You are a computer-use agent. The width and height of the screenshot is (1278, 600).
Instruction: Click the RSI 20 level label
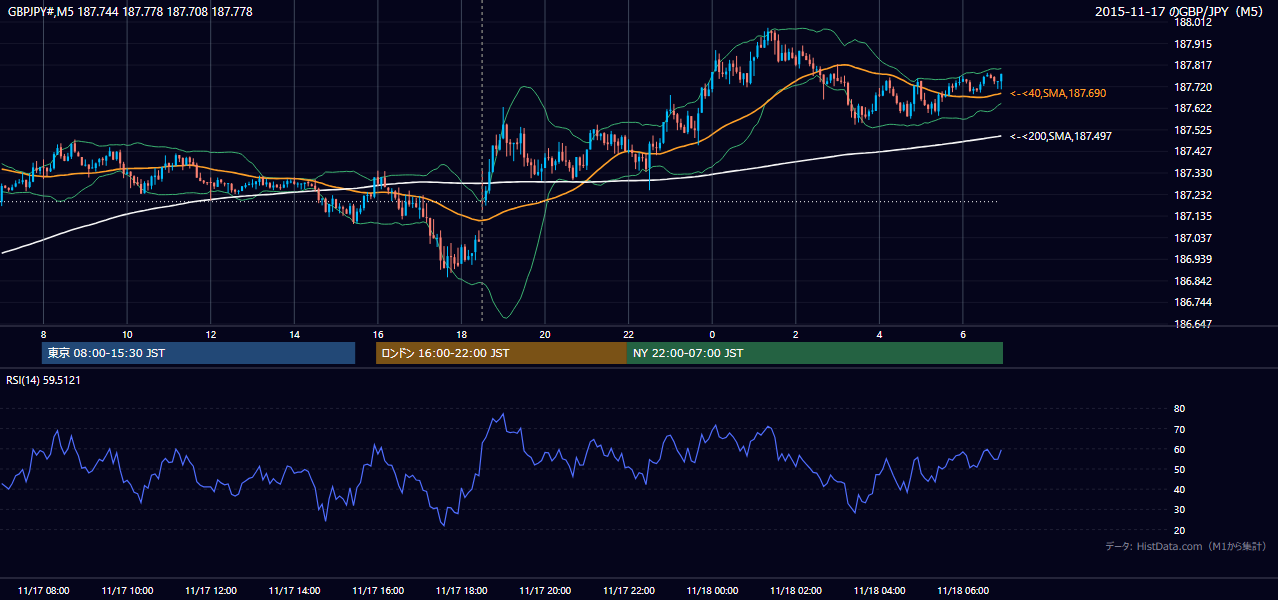[x=1179, y=531]
